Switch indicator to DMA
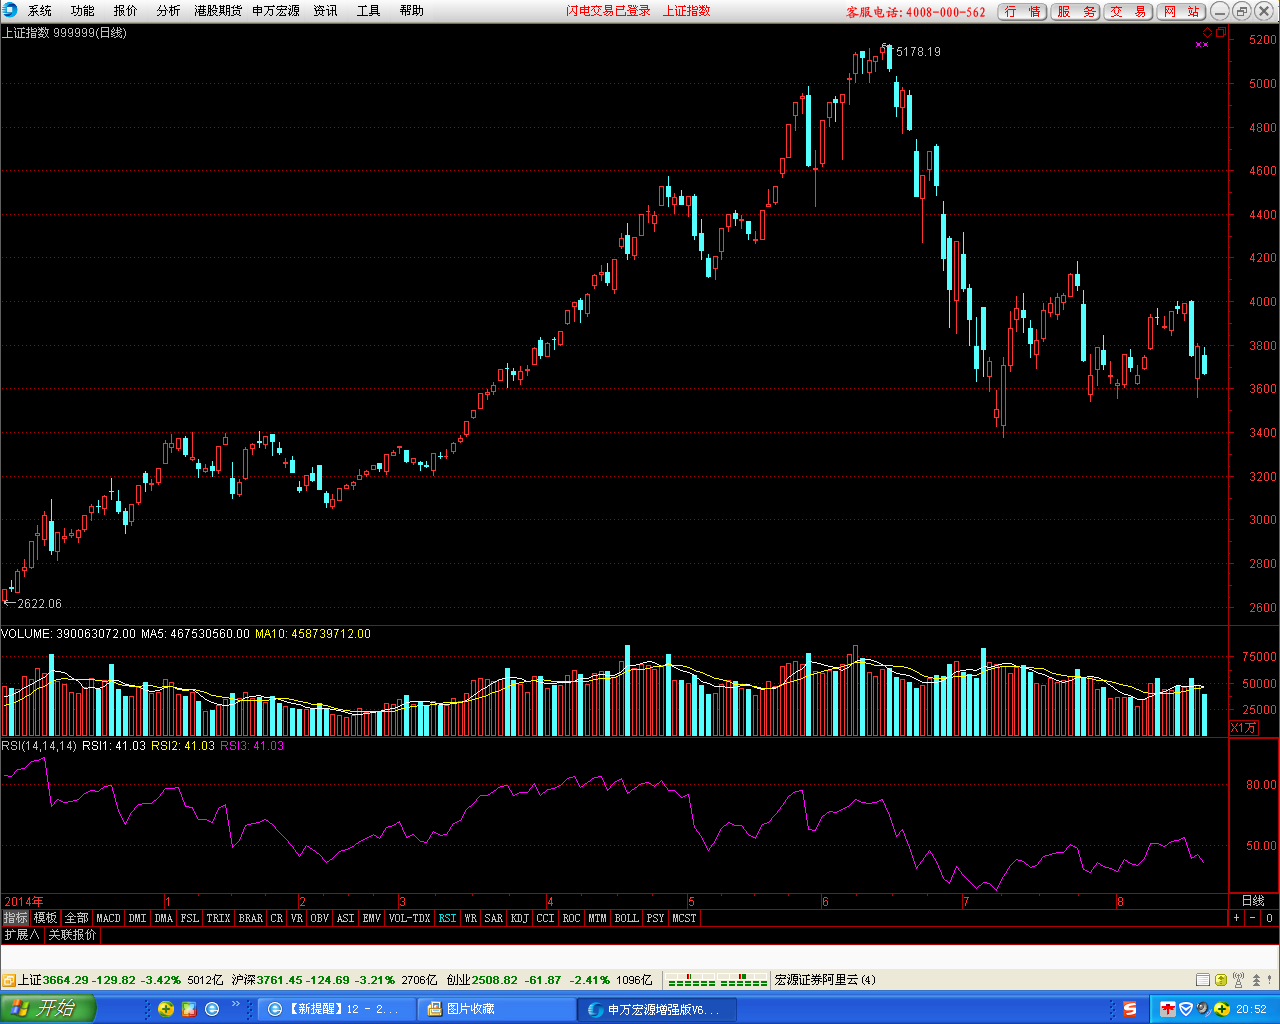The image size is (1280, 1024). click(x=164, y=918)
